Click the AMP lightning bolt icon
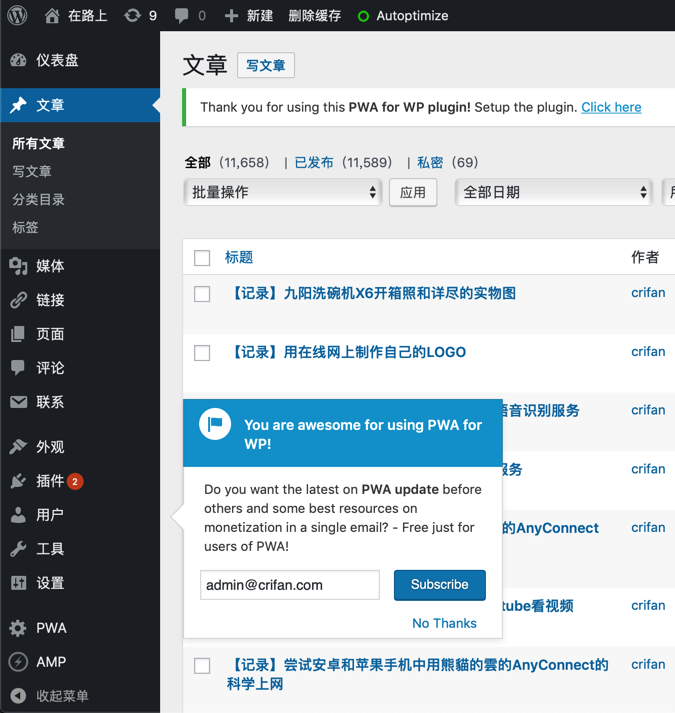The image size is (675, 713). point(18,662)
